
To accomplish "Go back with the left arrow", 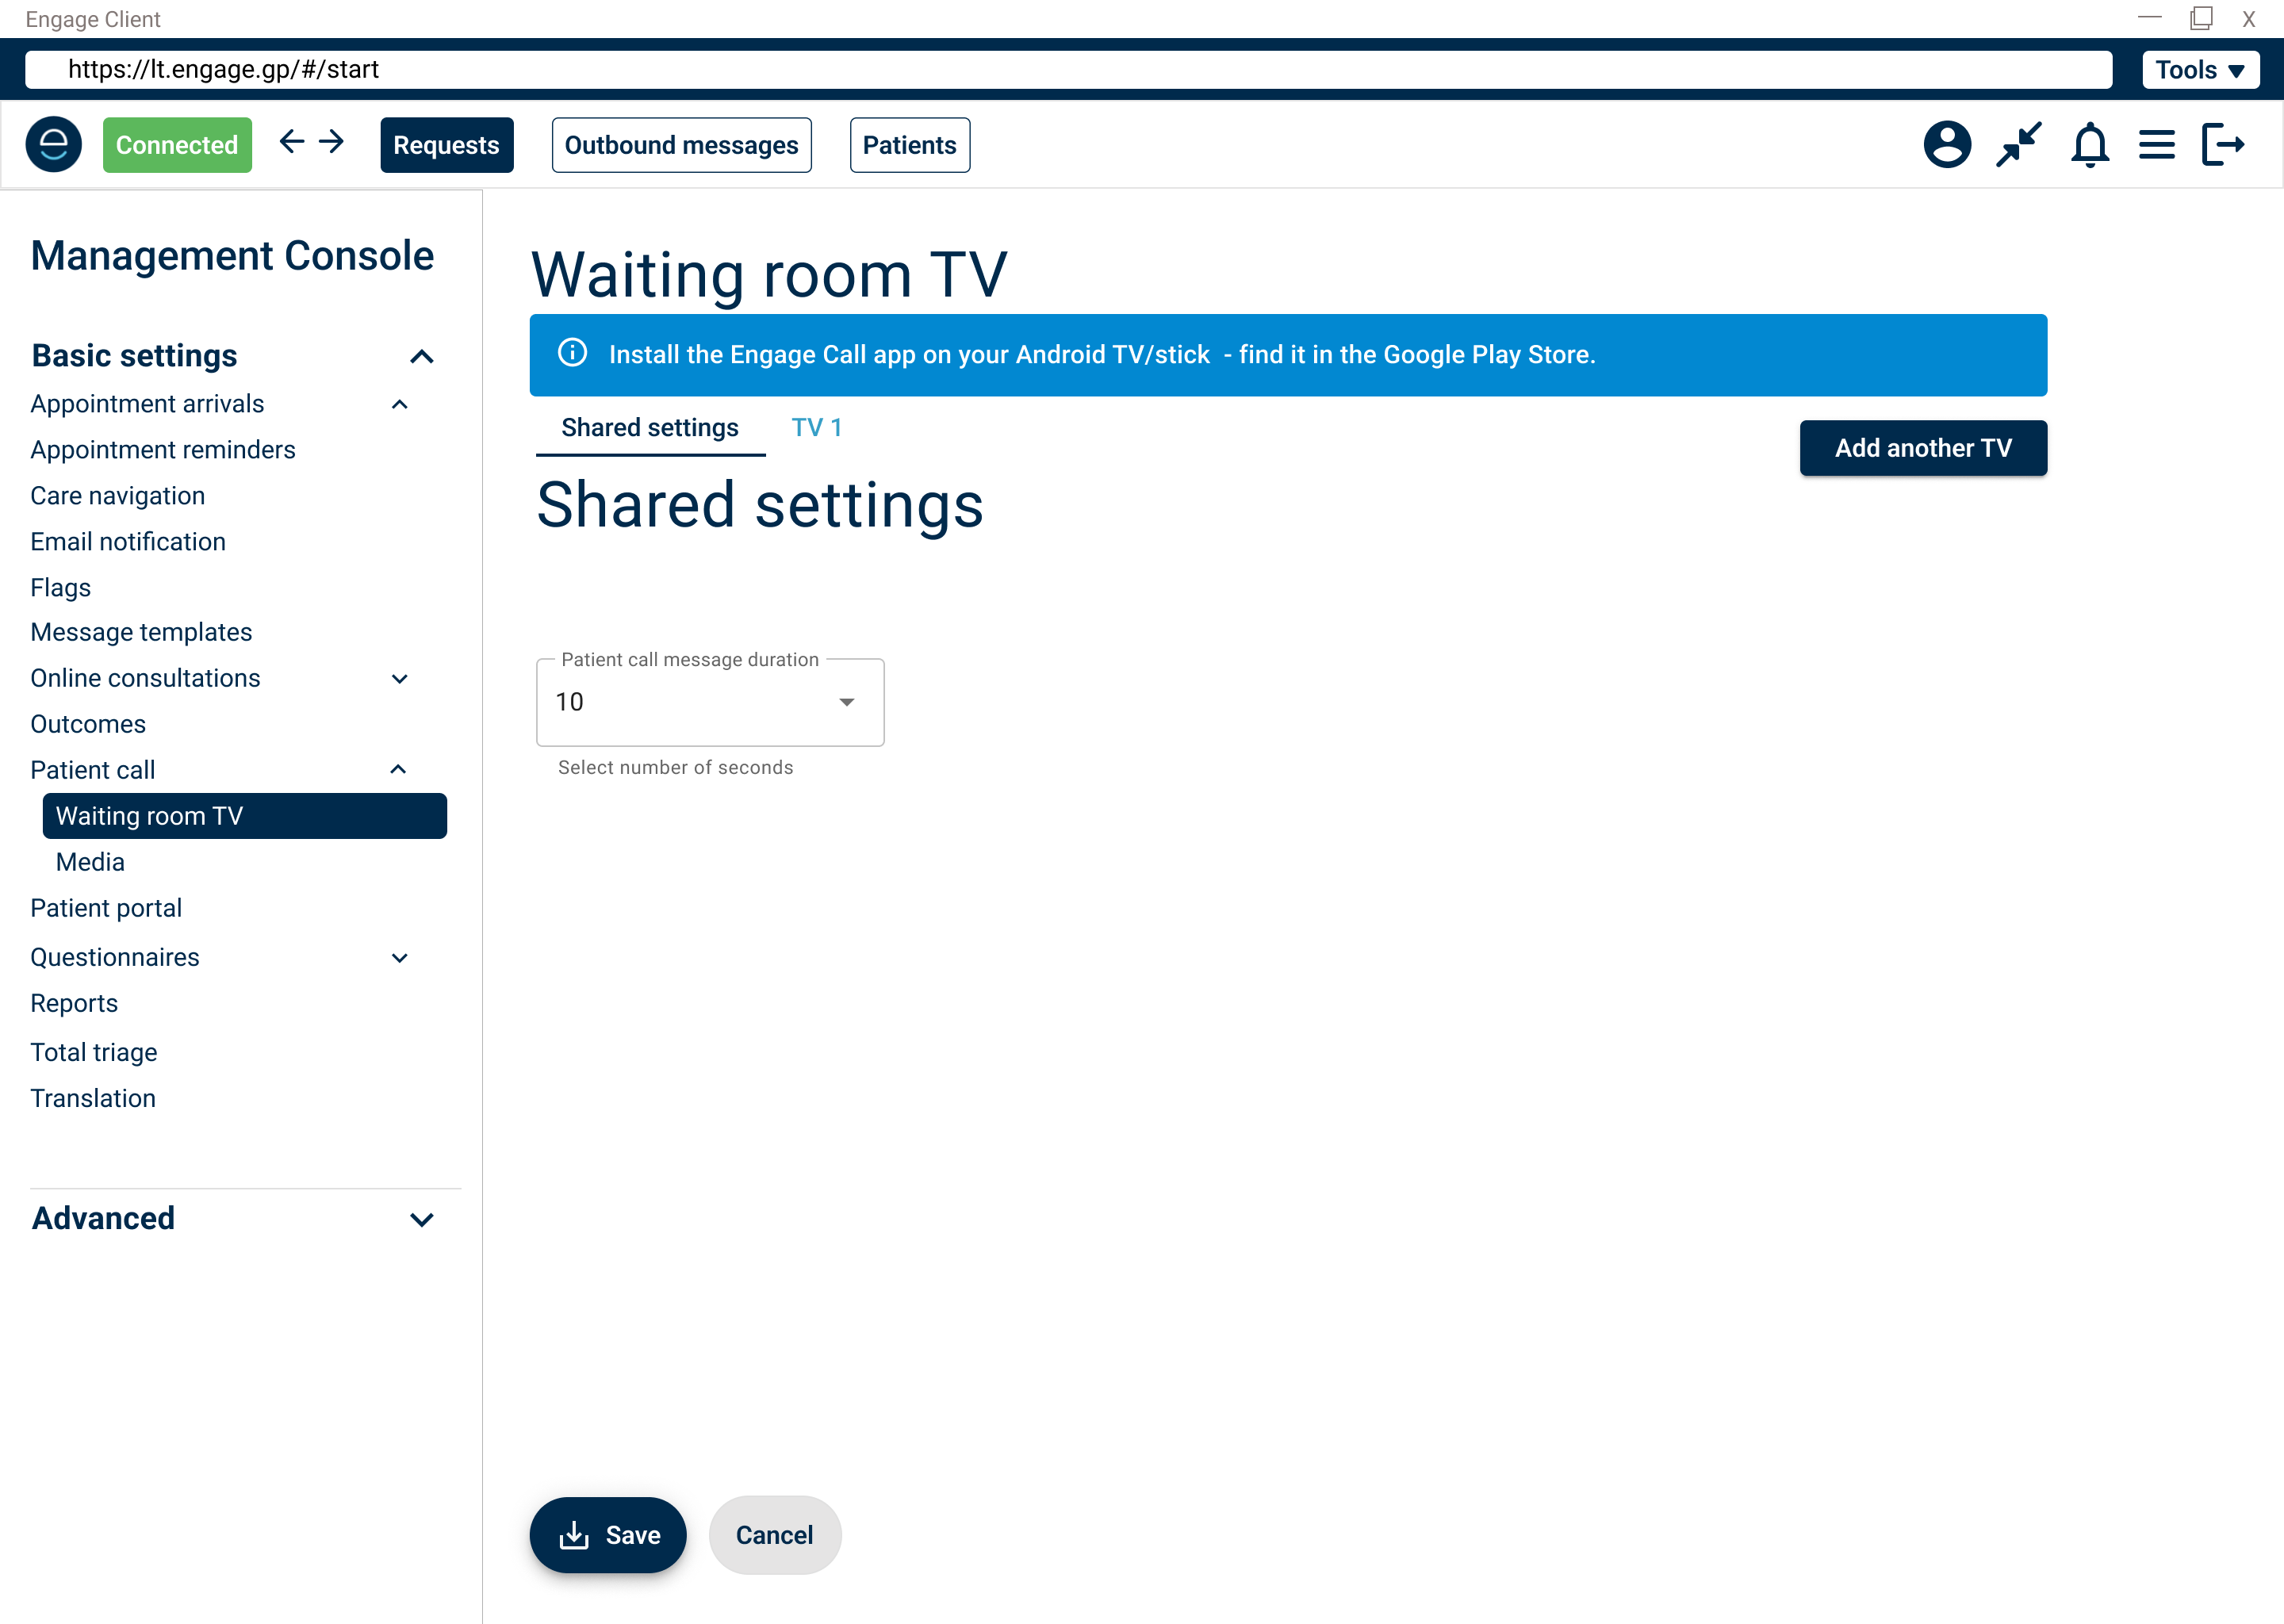I will (291, 142).
